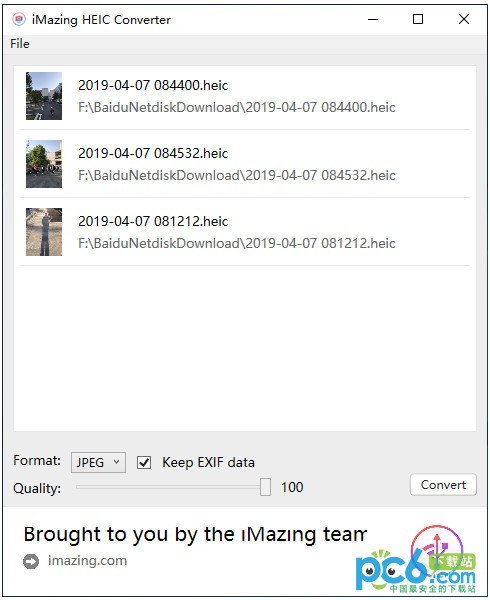Minimize the HEIC Converter window
The image size is (490, 600).
(373, 19)
